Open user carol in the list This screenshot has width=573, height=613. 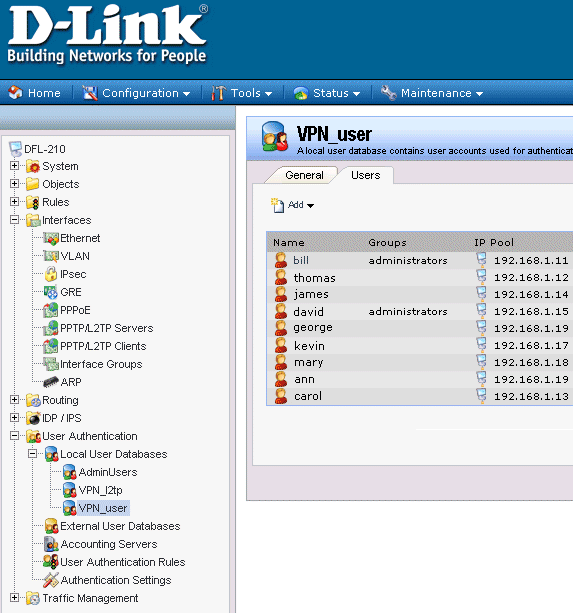(308, 396)
